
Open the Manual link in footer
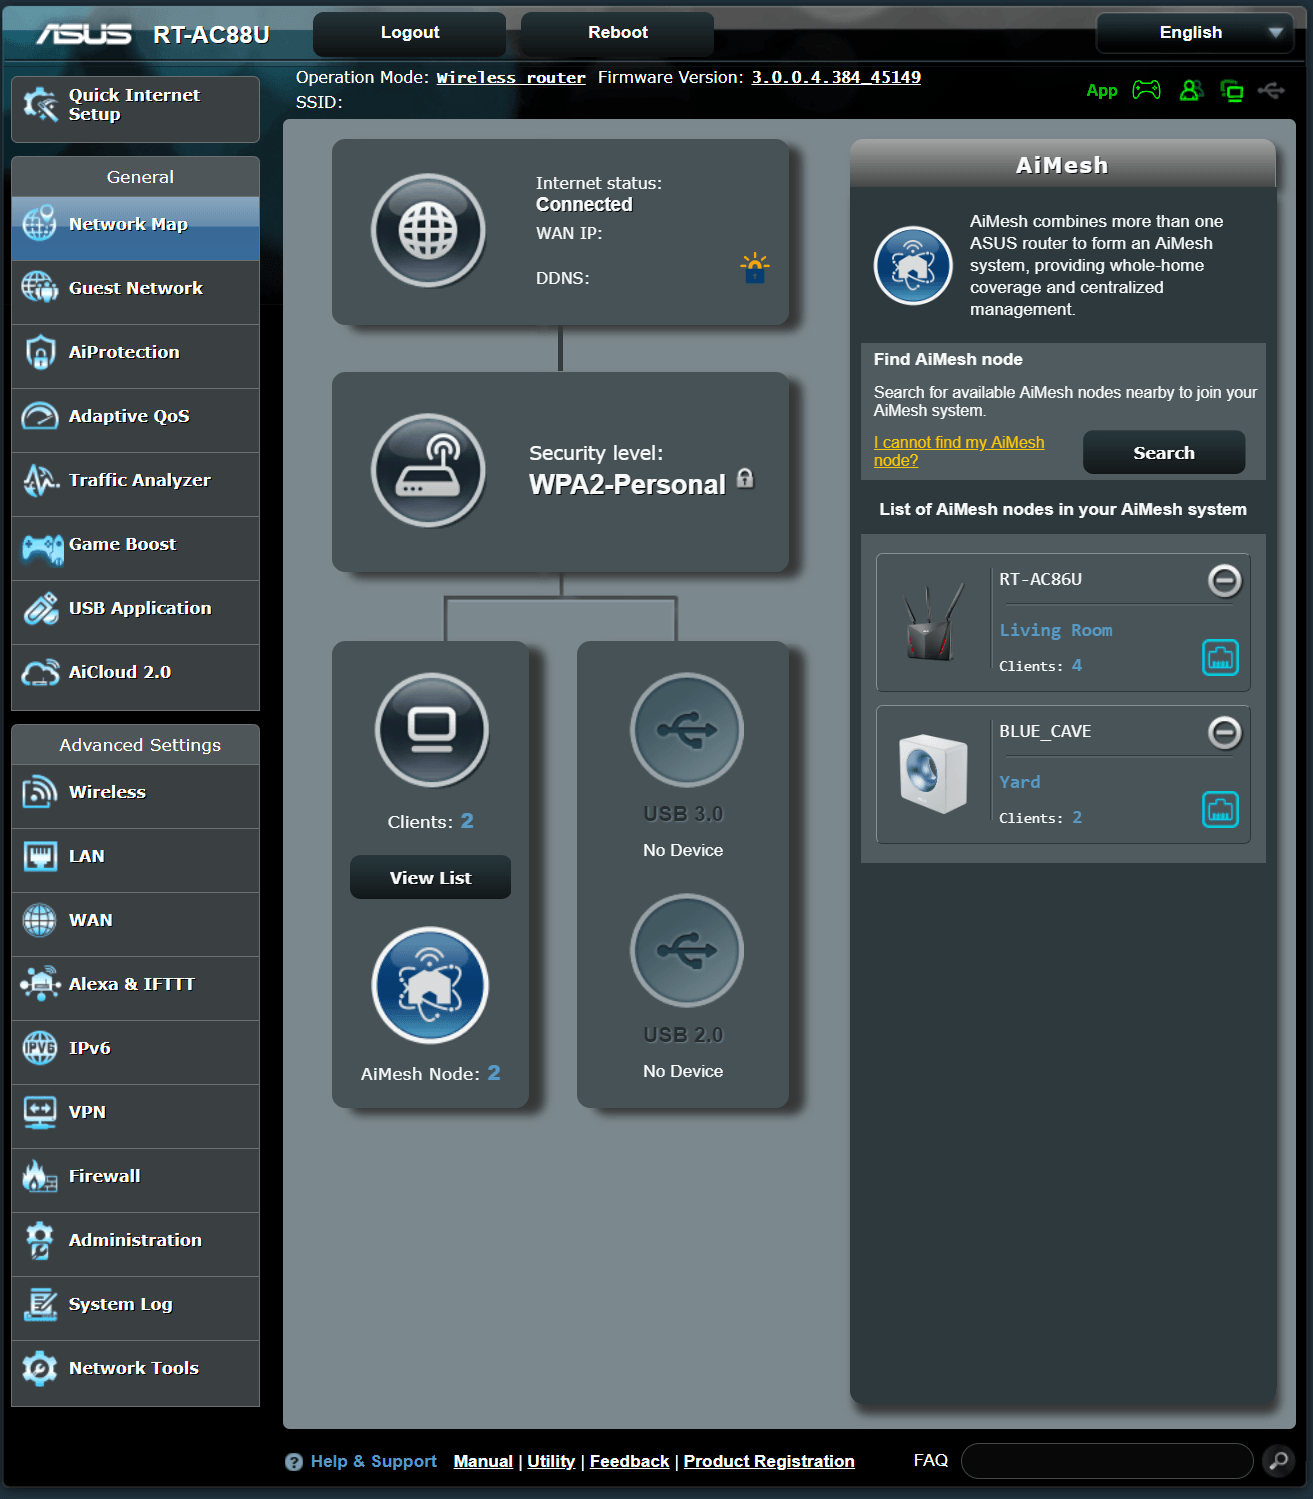point(483,1461)
